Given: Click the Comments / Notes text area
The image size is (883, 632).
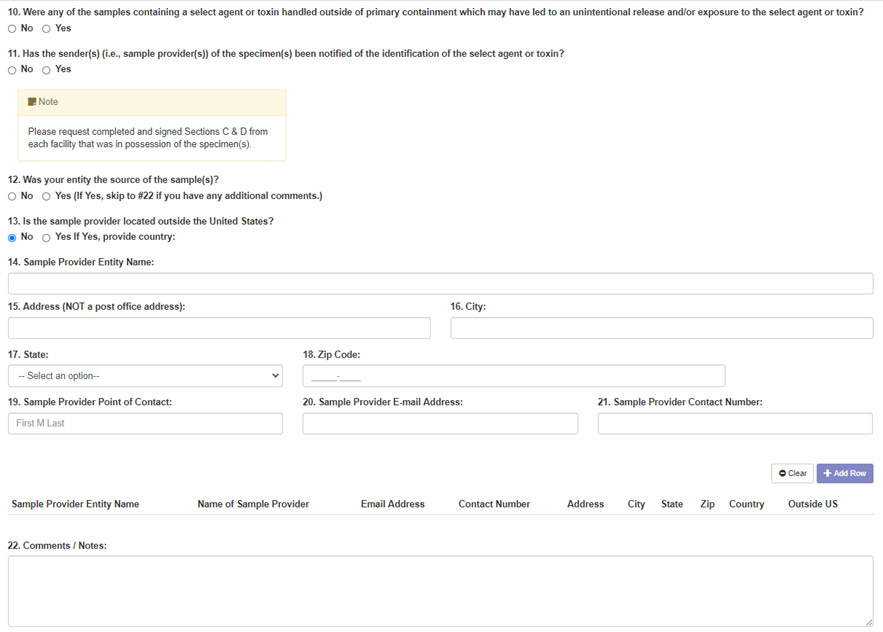Looking at the screenshot, I should [x=440, y=591].
